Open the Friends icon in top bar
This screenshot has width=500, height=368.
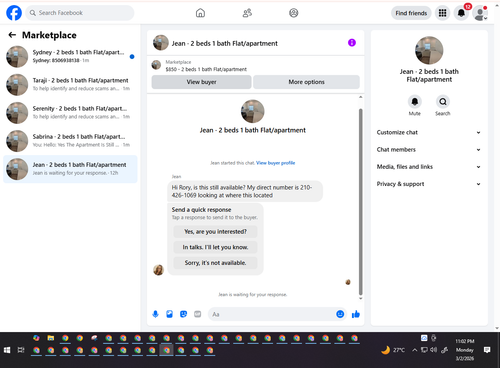(247, 13)
